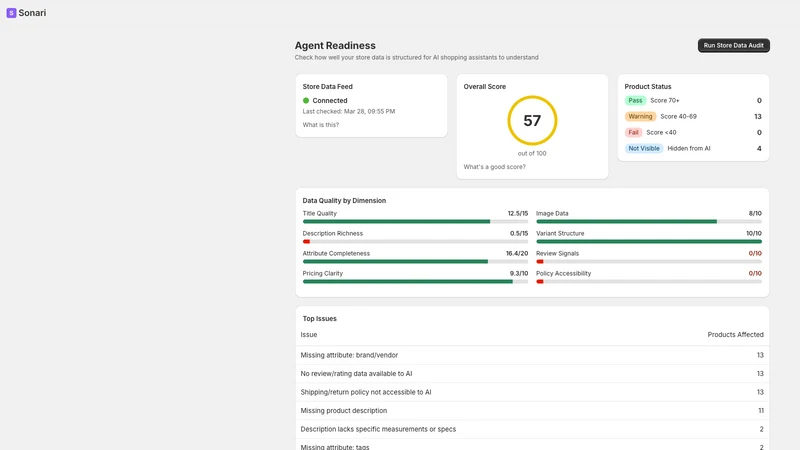Click the 'Store Data Feed' card title

328,87
